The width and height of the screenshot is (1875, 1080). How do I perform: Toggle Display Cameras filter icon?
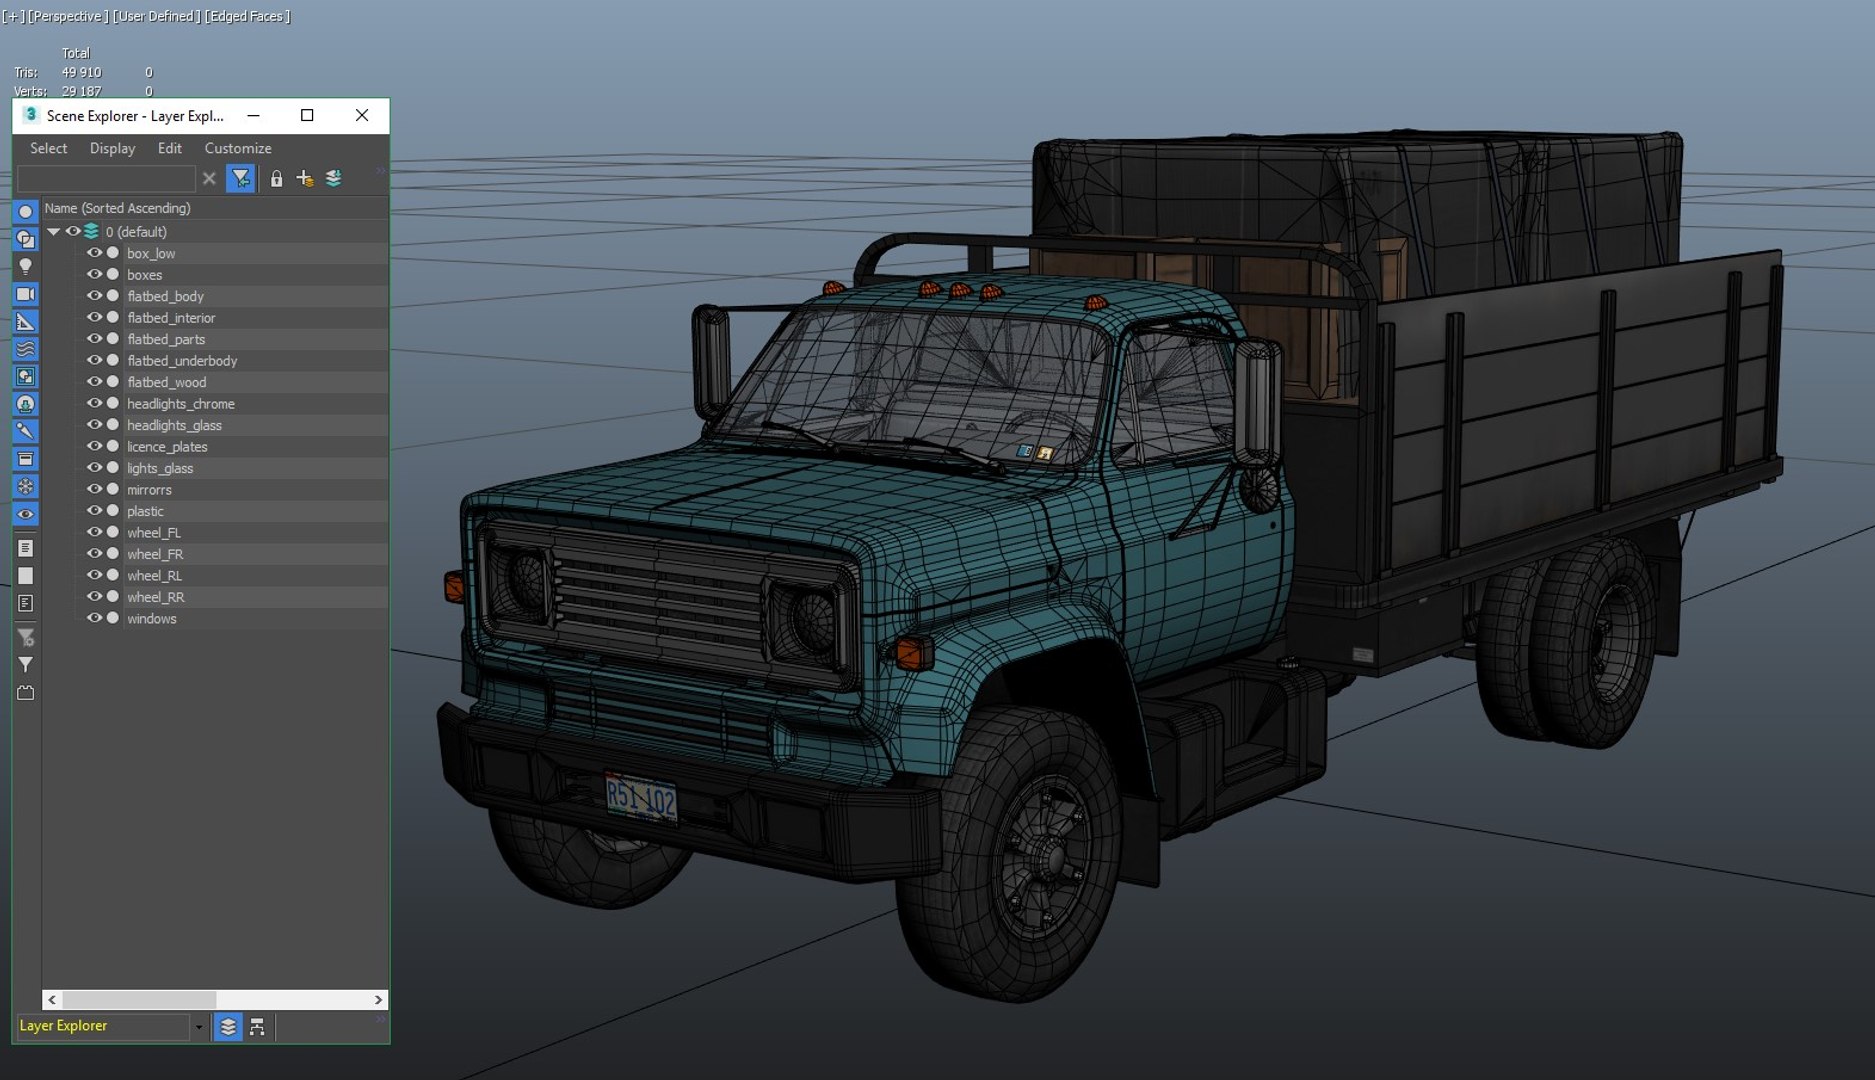tap(26, 294)
